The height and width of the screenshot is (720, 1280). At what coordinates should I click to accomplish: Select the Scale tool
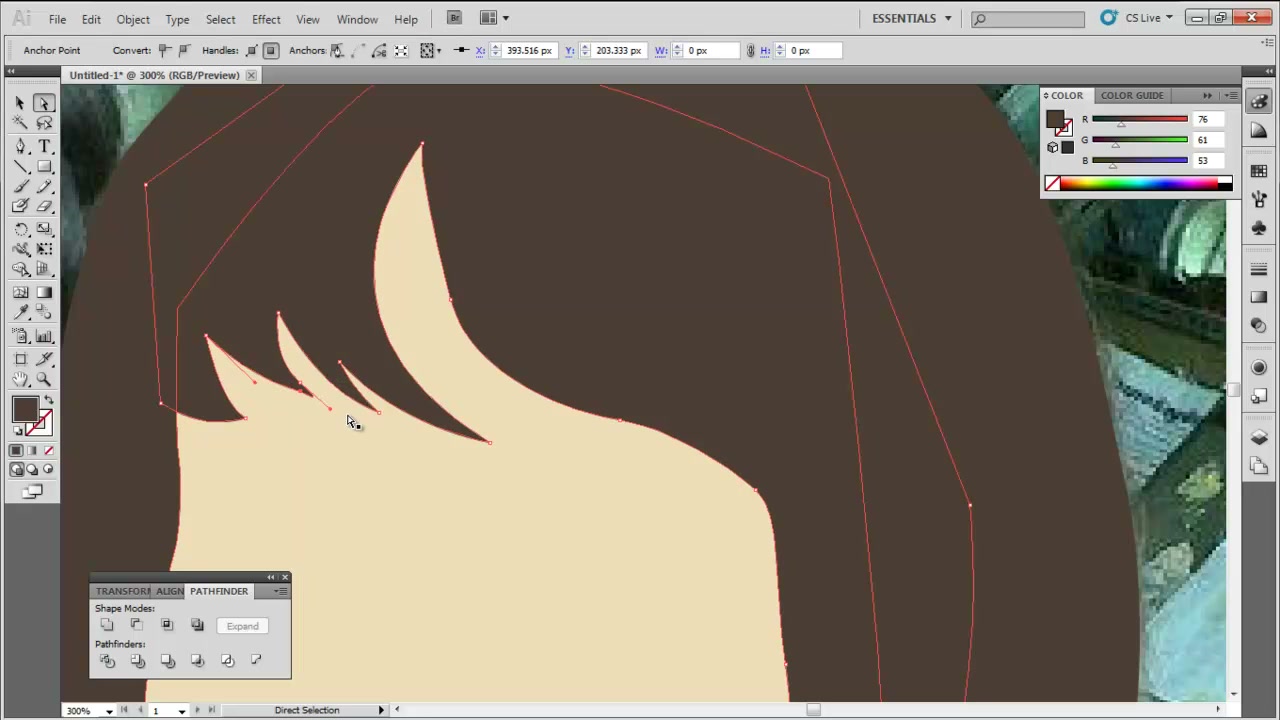(x=44, y=229)
